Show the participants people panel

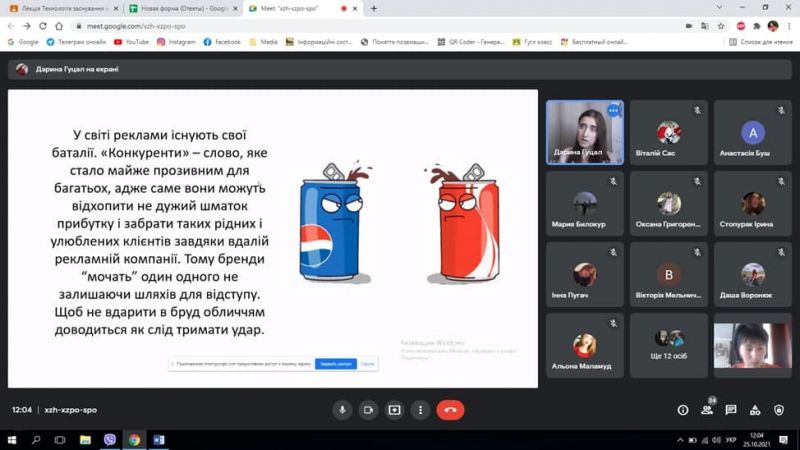point(707,410)
